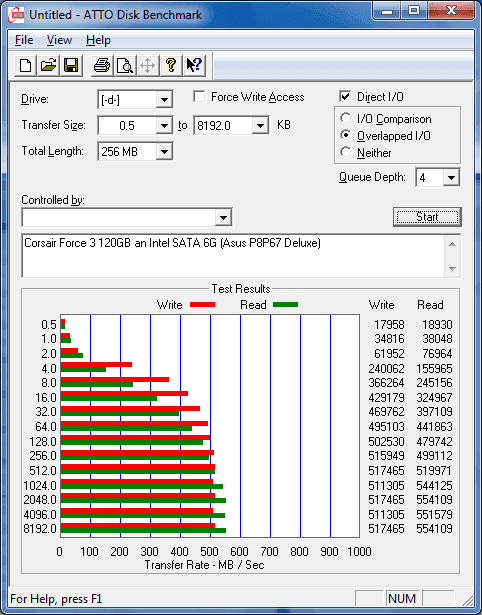Click the ATTO application icon in title bar
Image resolution: width=482 pixels, height=615 pixels.
[16, 15]
